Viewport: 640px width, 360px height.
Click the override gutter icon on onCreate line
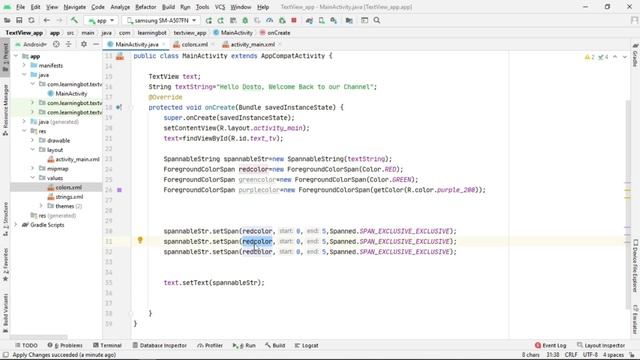(x=119, y=107)
